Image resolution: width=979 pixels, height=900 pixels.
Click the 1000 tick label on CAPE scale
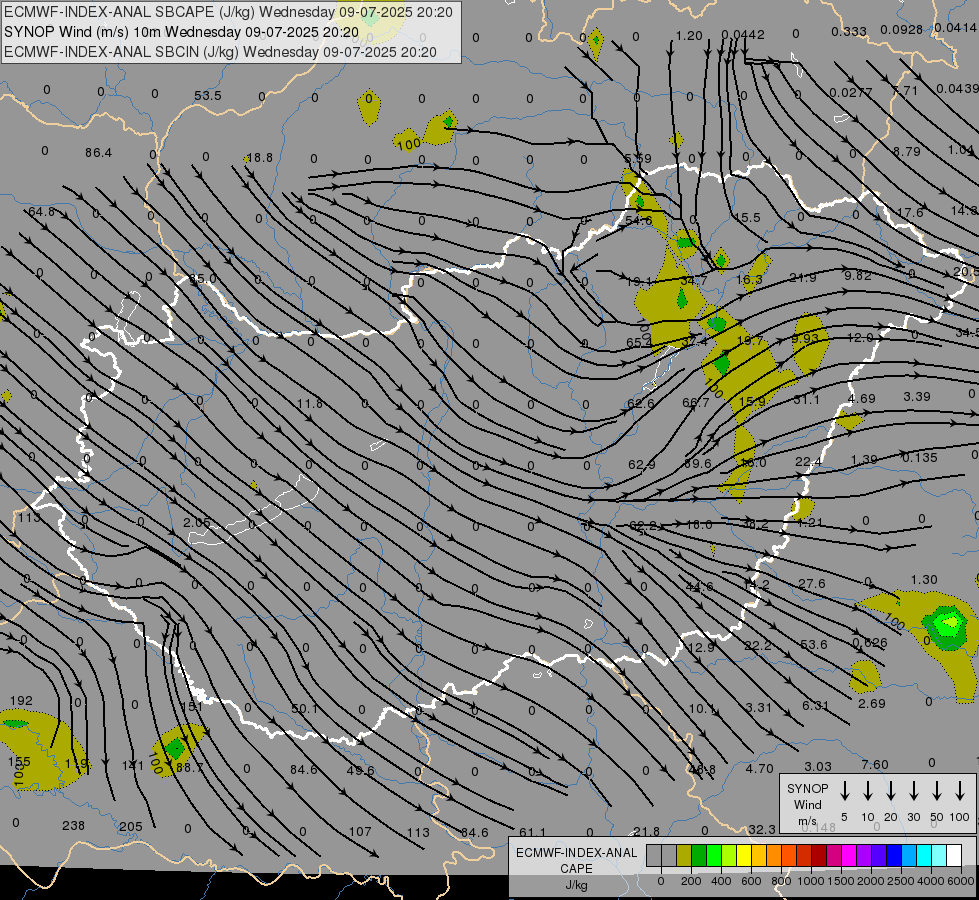811,881
